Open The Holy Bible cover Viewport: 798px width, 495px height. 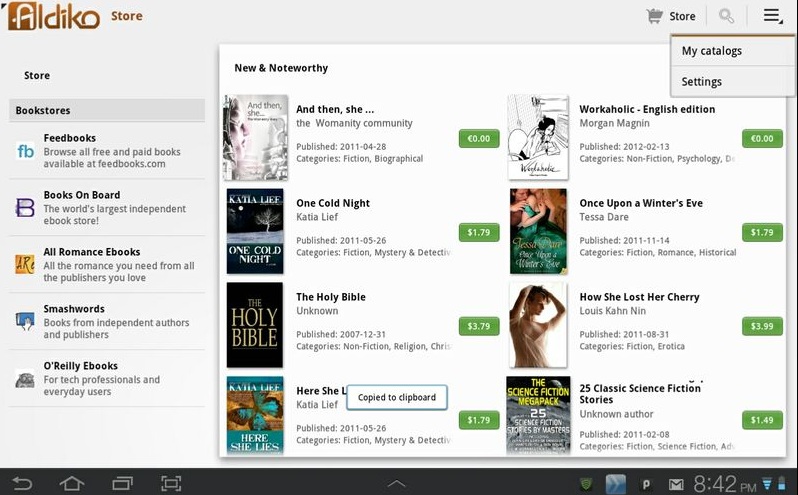pyautogui.click(x=255, y=325)
